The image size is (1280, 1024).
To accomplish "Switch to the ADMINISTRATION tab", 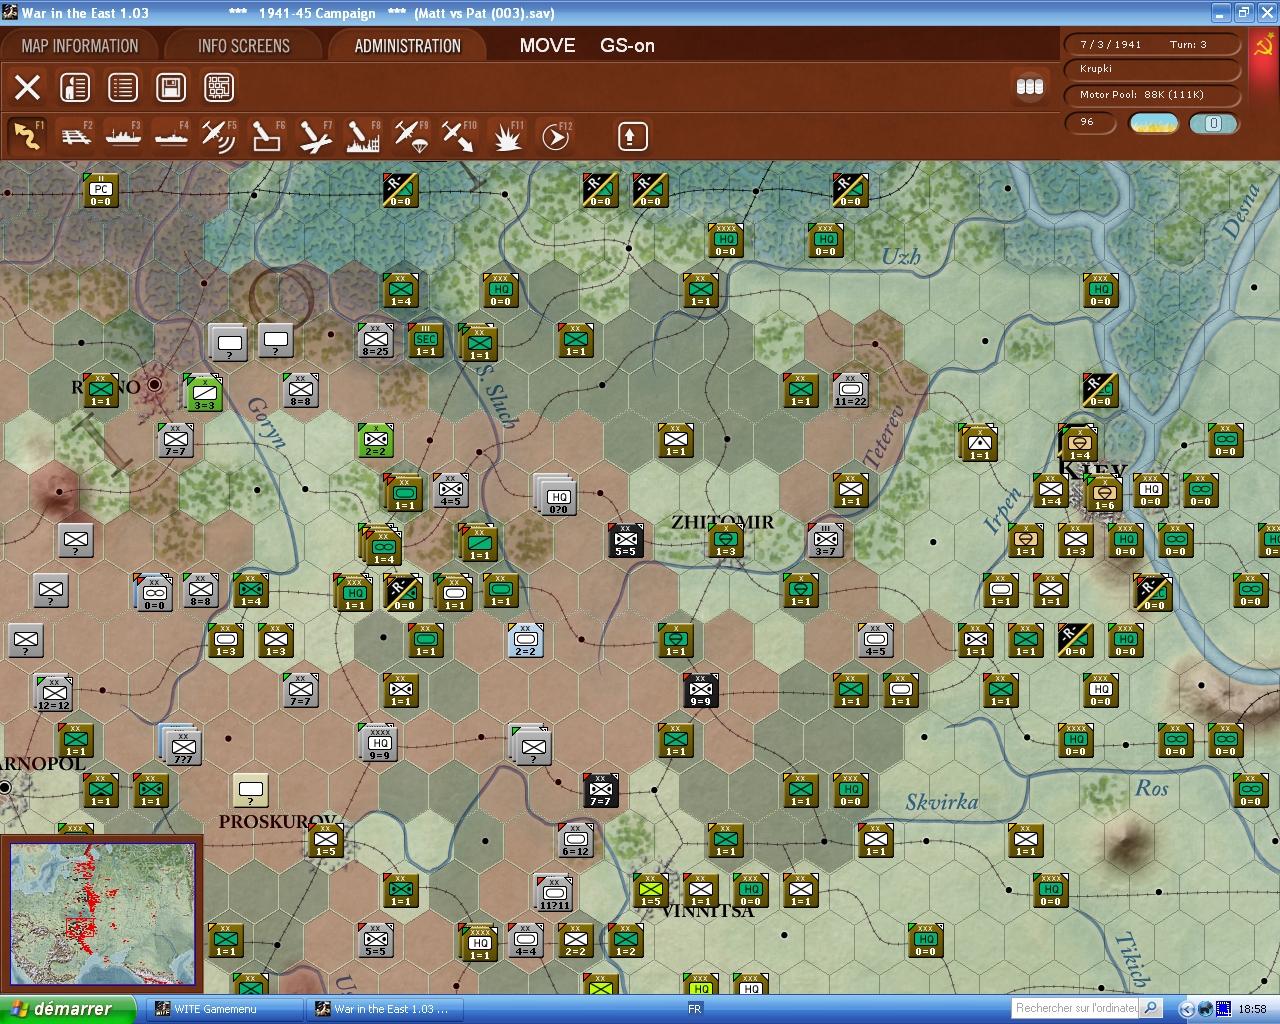I will tap(407, 46).
